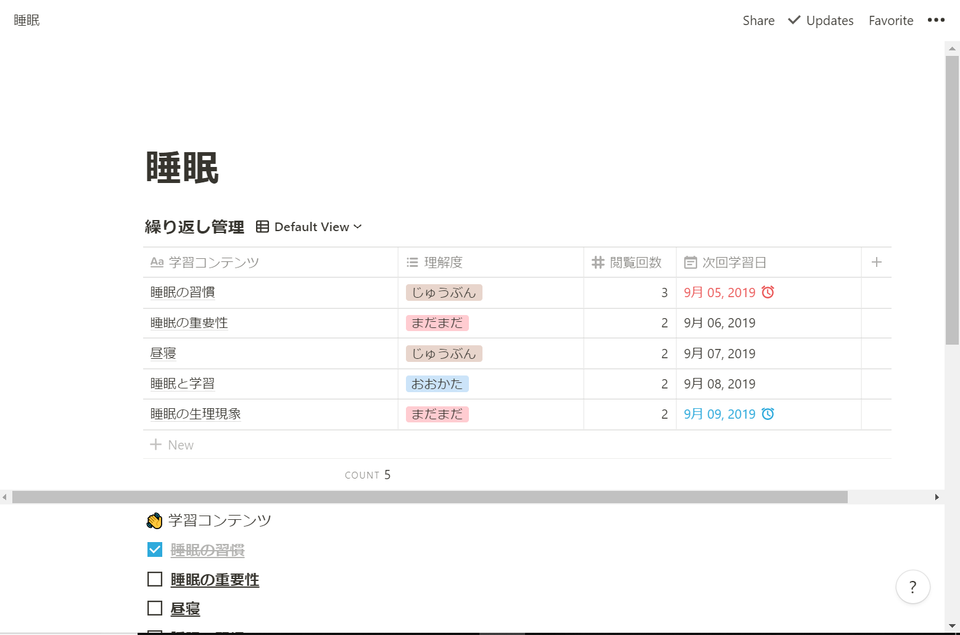960x635 pixels.
Task: Check the 睡眠の重要性 to-do checkbox
Action: coord(155,579)
